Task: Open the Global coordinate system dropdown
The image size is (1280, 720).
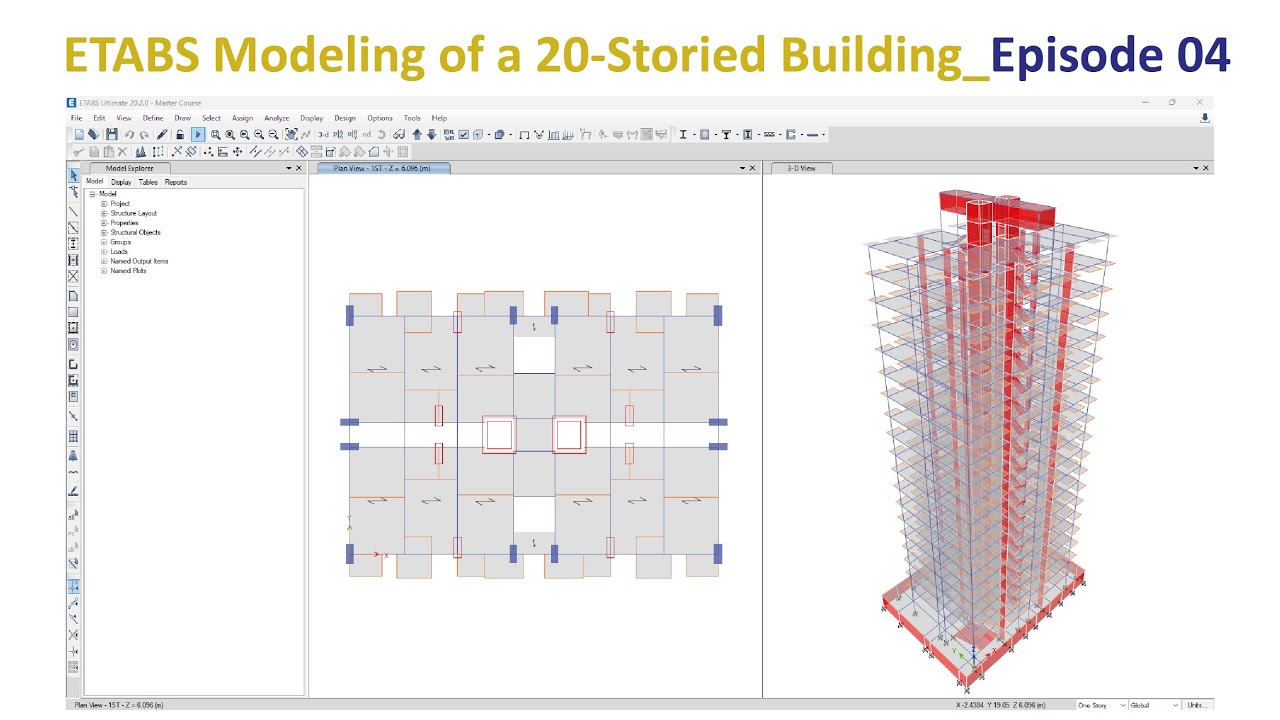Action: [1154, 705]
